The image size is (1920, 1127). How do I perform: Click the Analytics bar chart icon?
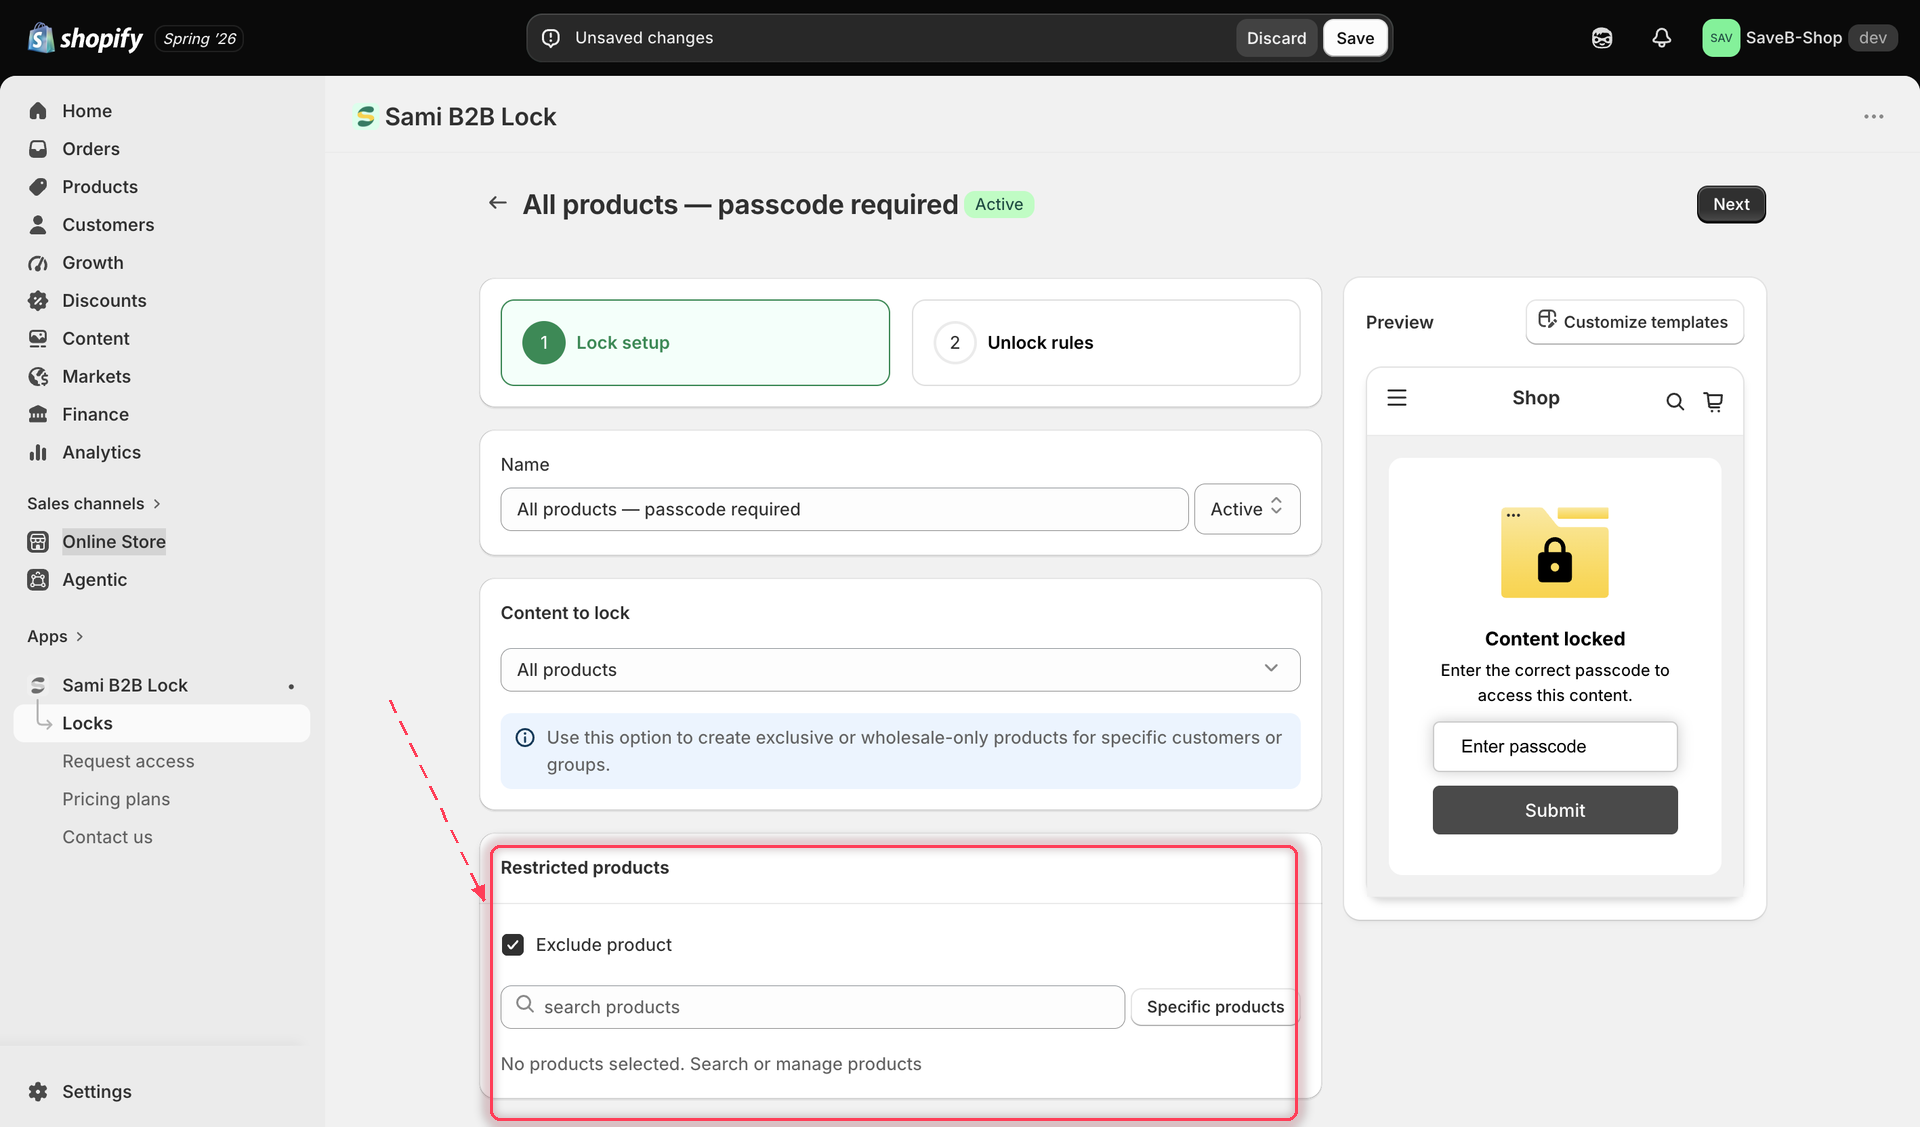pos(38,453)
